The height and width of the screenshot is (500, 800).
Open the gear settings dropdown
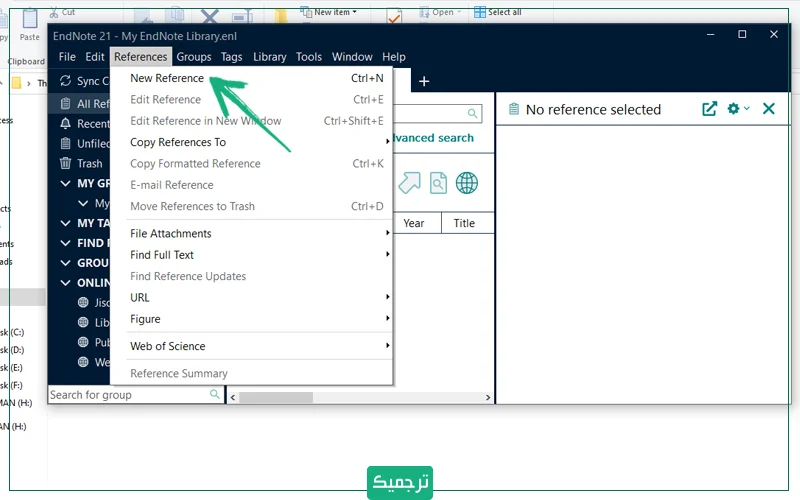[x=738, y=109]
